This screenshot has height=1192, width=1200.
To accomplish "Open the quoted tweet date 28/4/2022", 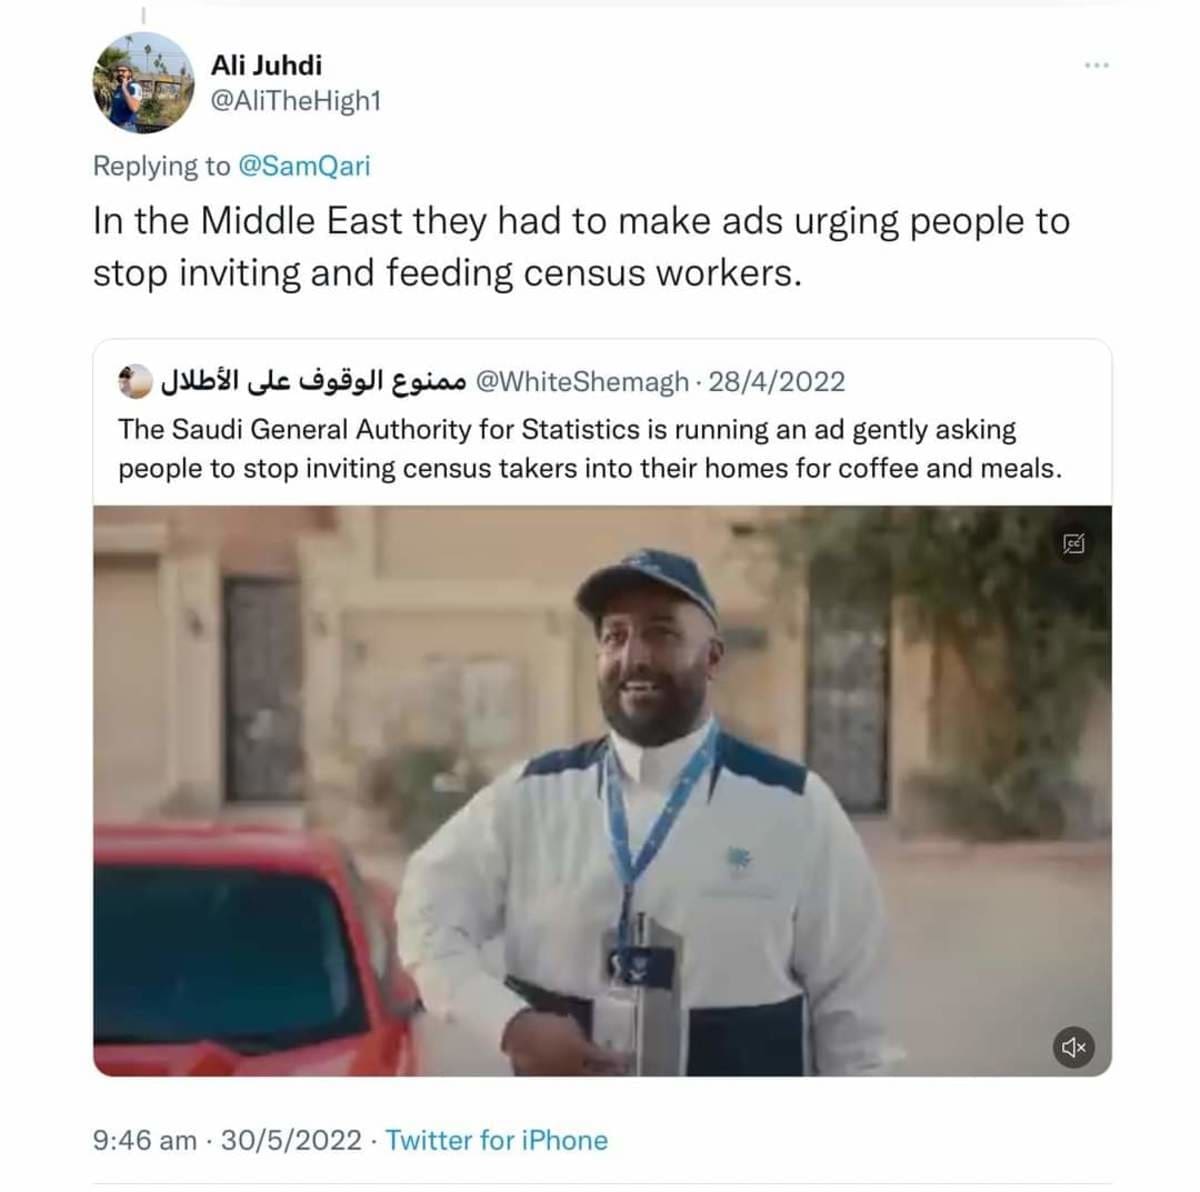I will [777, 382].
